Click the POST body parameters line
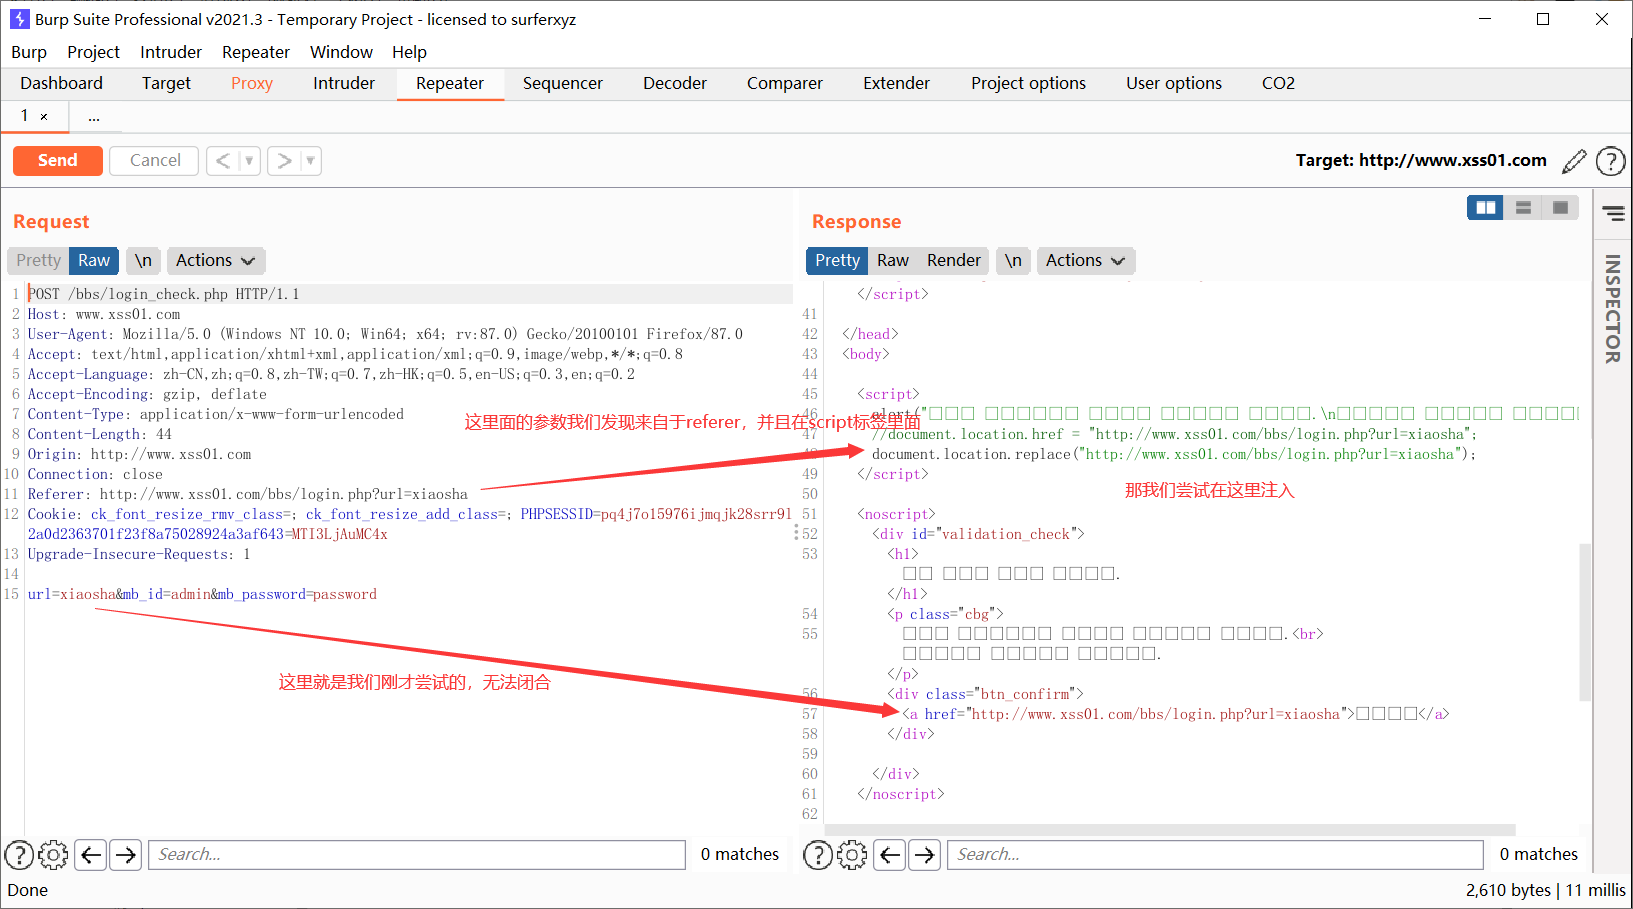The width and height of the screenshot is (1633, 909). click(202, 594)
